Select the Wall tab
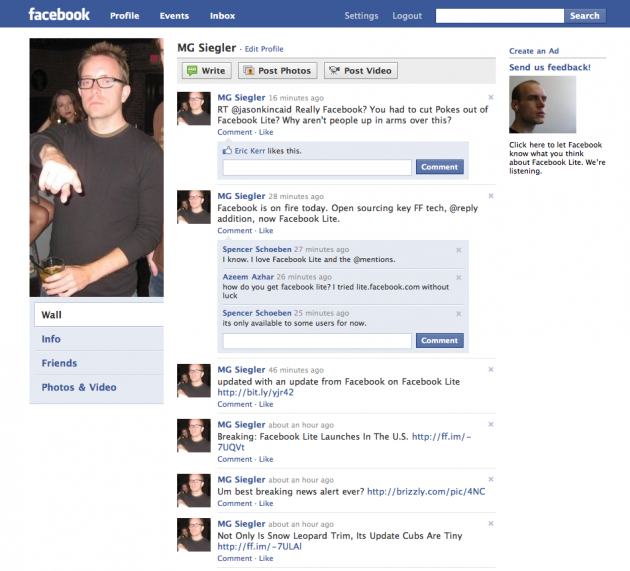 pyautogui.click(x=99, y=315)
